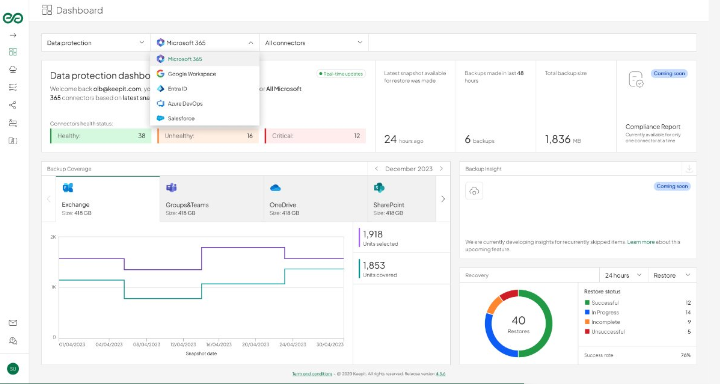Select Entra ID from the list
Screen dimensions: 720x384
pos(205,89)
